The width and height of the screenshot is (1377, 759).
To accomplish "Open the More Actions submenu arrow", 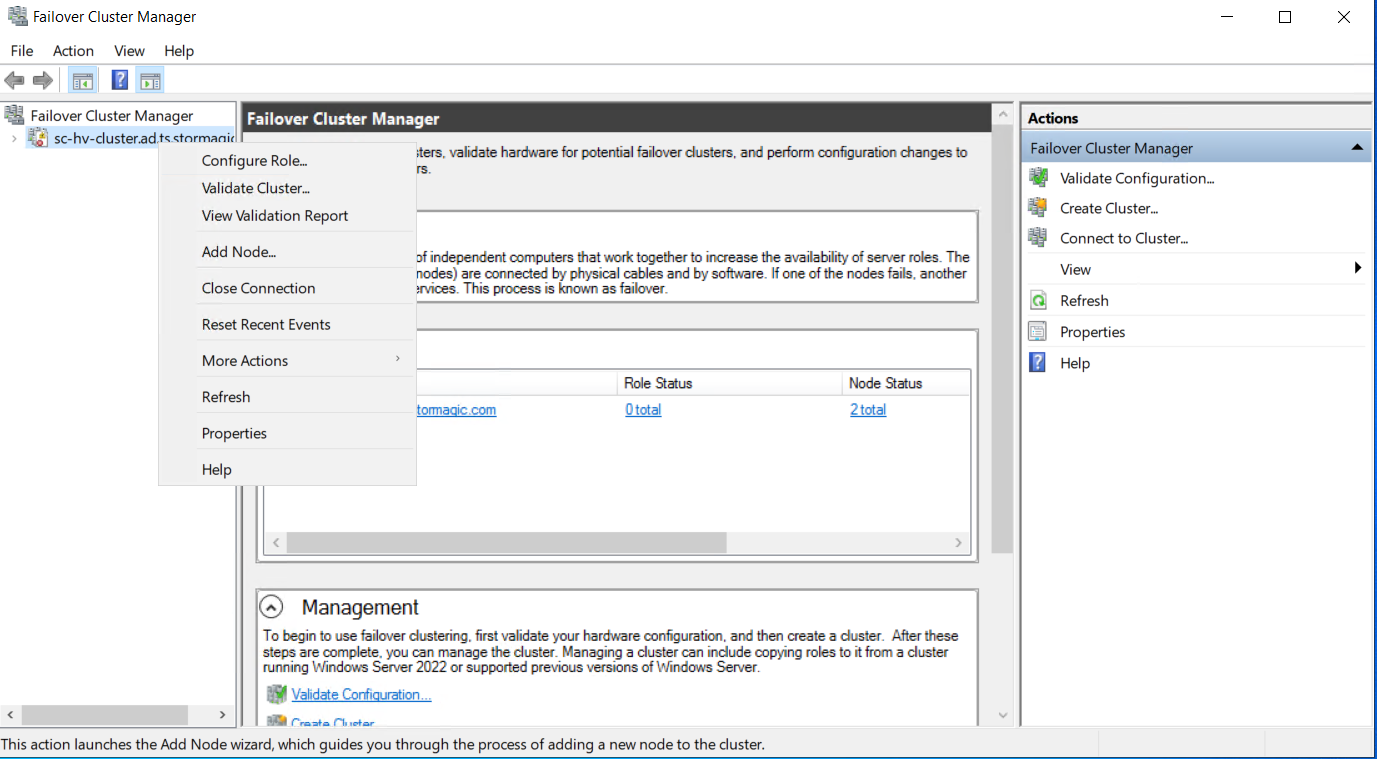I will pos(397,359).
